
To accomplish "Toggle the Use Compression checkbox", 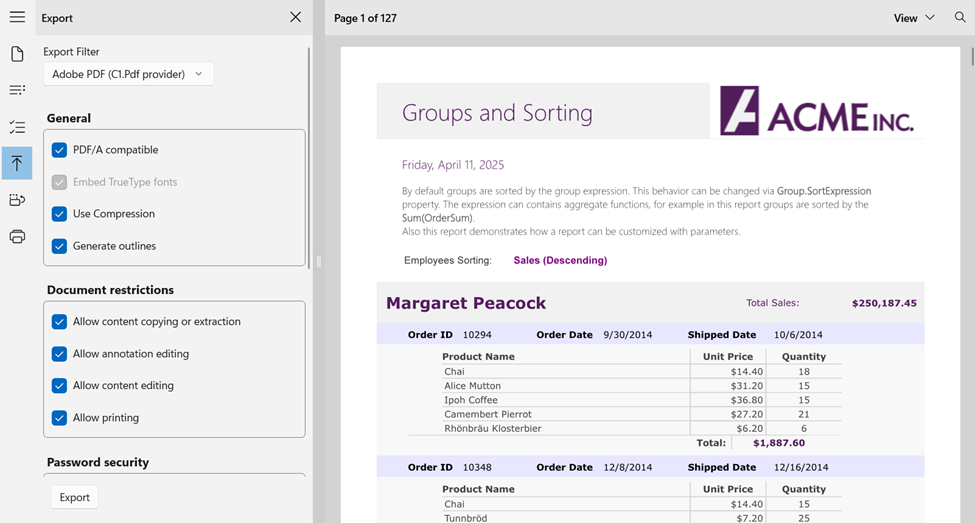I will point(60,214).
